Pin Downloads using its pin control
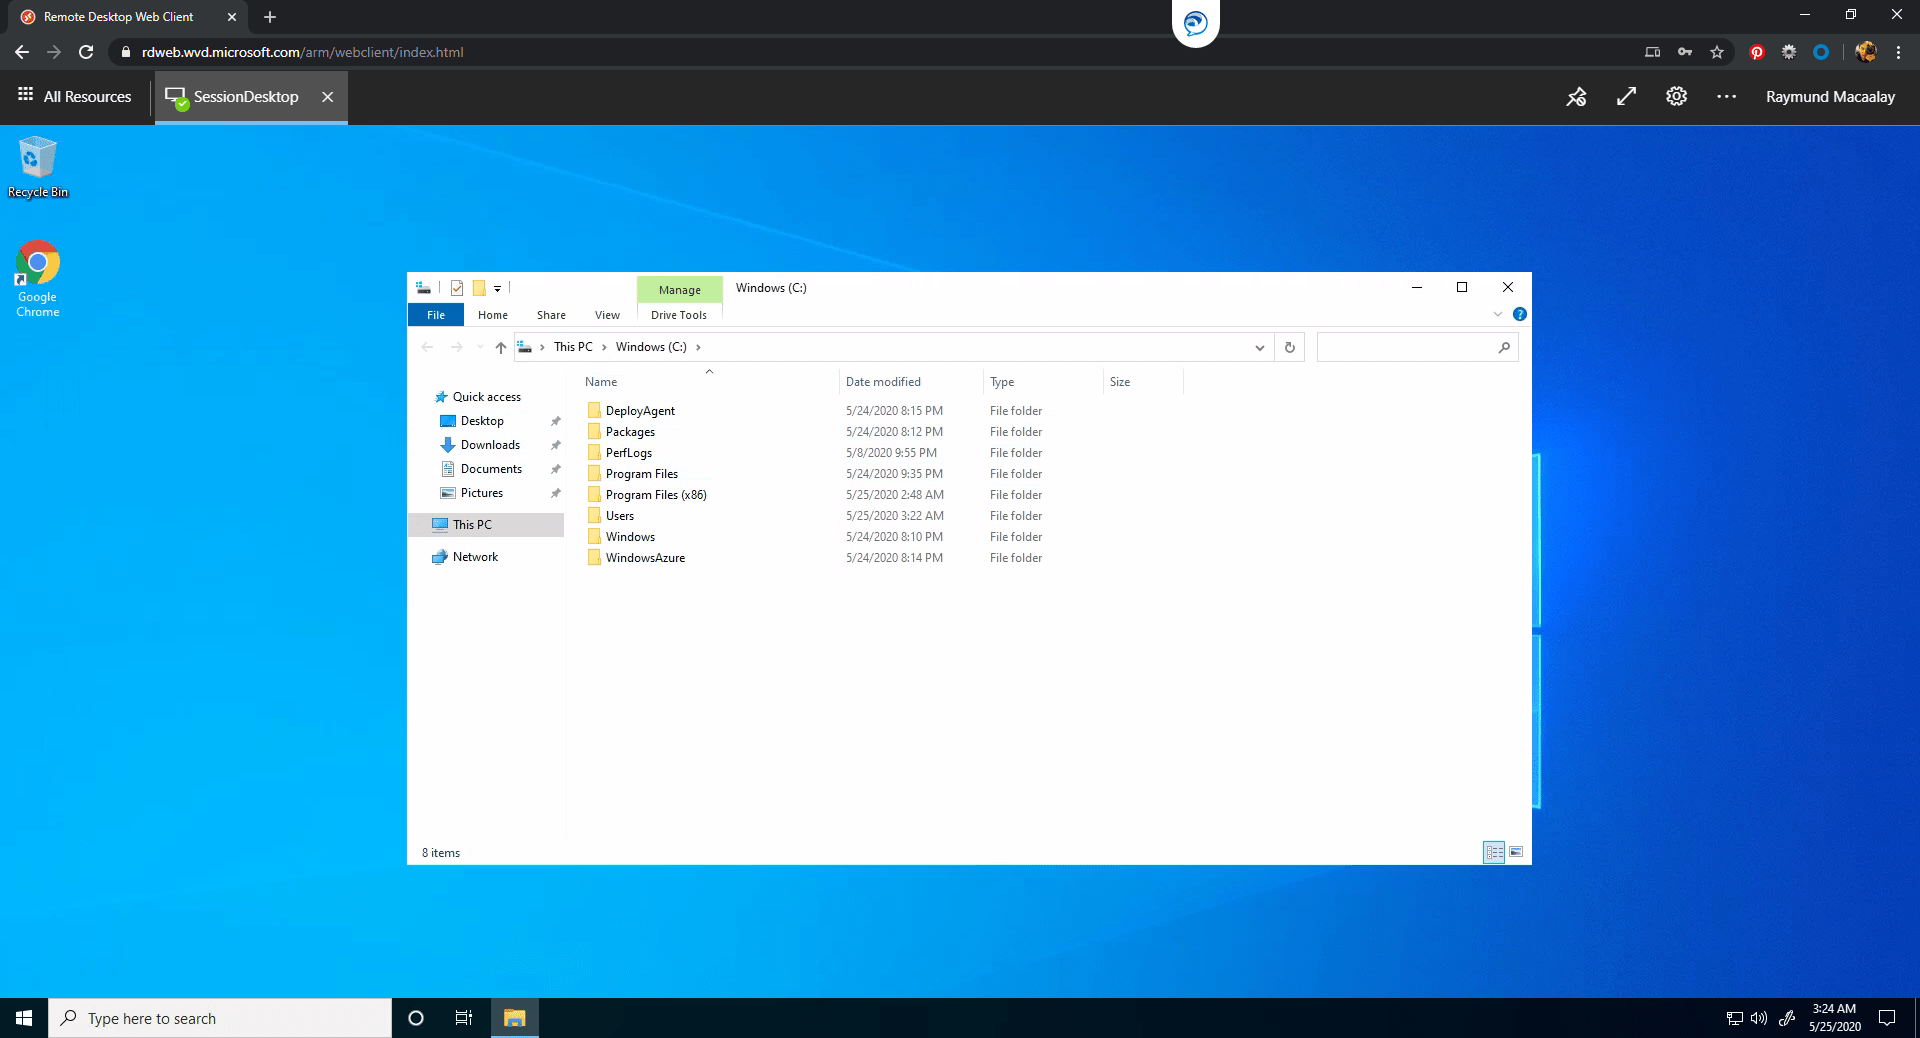The width and height of the screenshot is (1920, 1038). point(556,445)
